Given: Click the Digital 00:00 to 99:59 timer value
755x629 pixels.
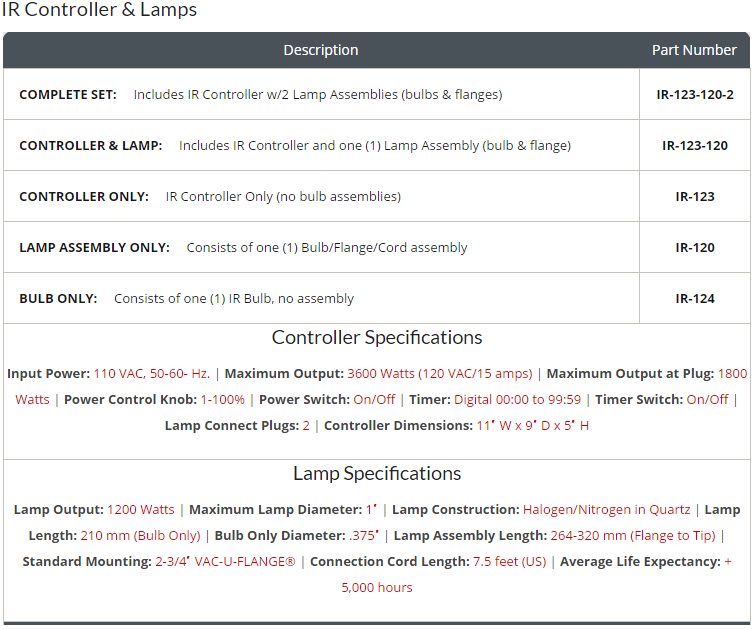Looking at the screenshot, I should (517, 400).
